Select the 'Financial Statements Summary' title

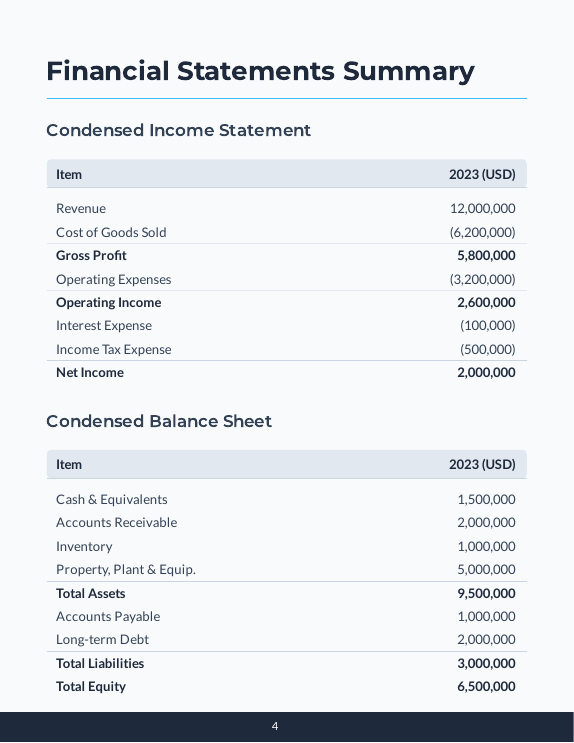260,71
